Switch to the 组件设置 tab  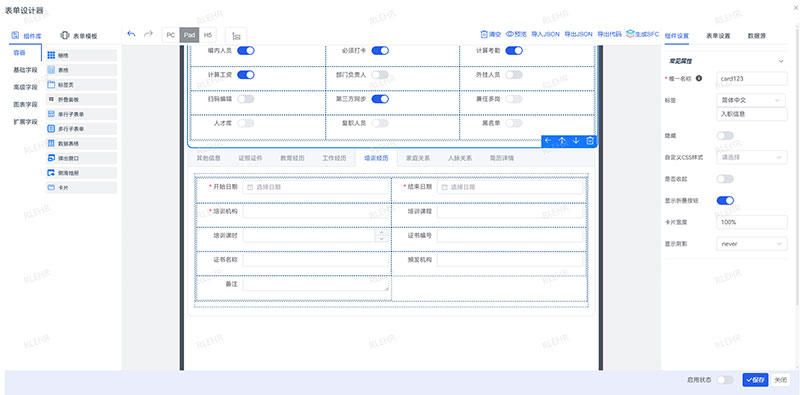click(x=677, y=36)
